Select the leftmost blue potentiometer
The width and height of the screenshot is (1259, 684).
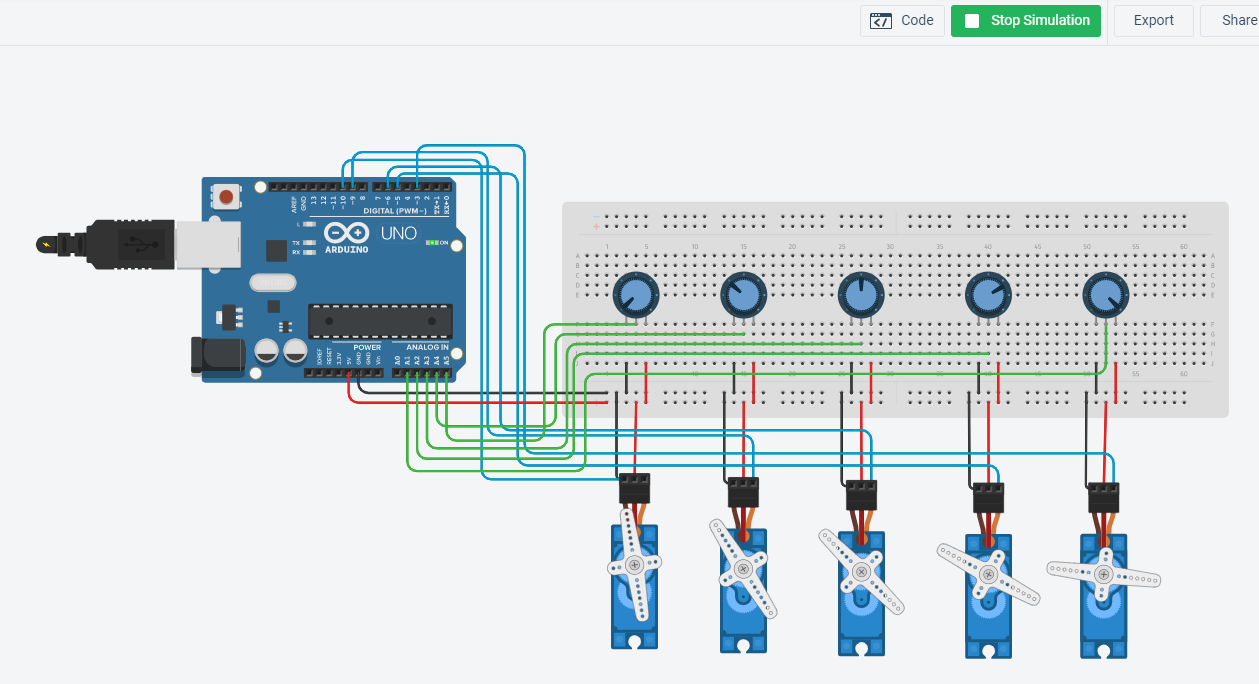point(635,292)
